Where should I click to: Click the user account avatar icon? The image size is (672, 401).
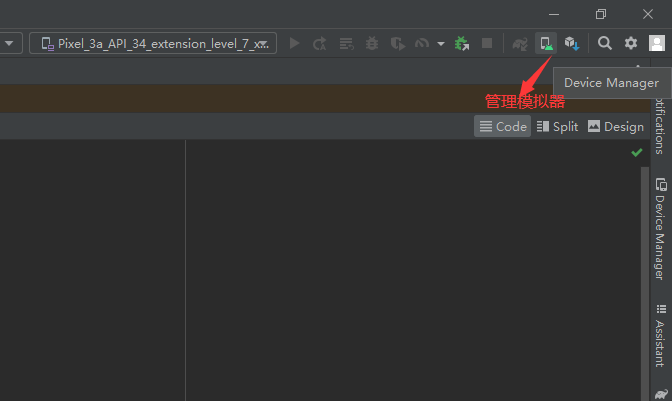click(x=656, y=43)
